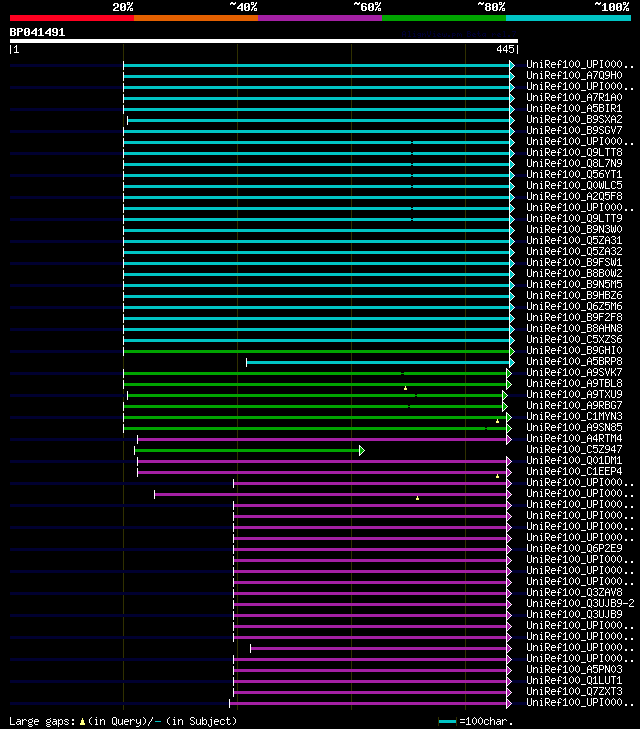Select the UniRef100_Q8L7N9 label
The height and width of the screenshot is (729, 640).
[574, 163]
